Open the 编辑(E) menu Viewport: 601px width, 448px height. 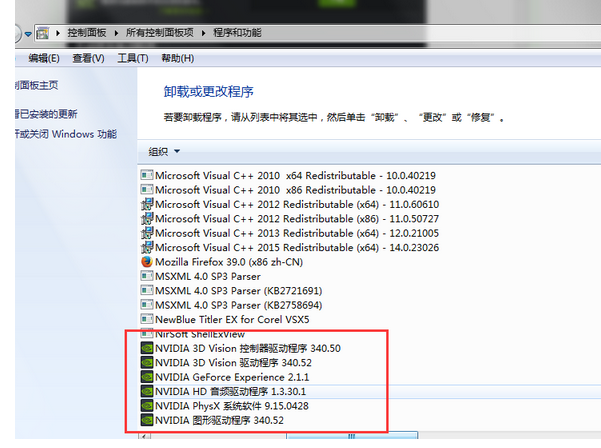tap(44, 58)
